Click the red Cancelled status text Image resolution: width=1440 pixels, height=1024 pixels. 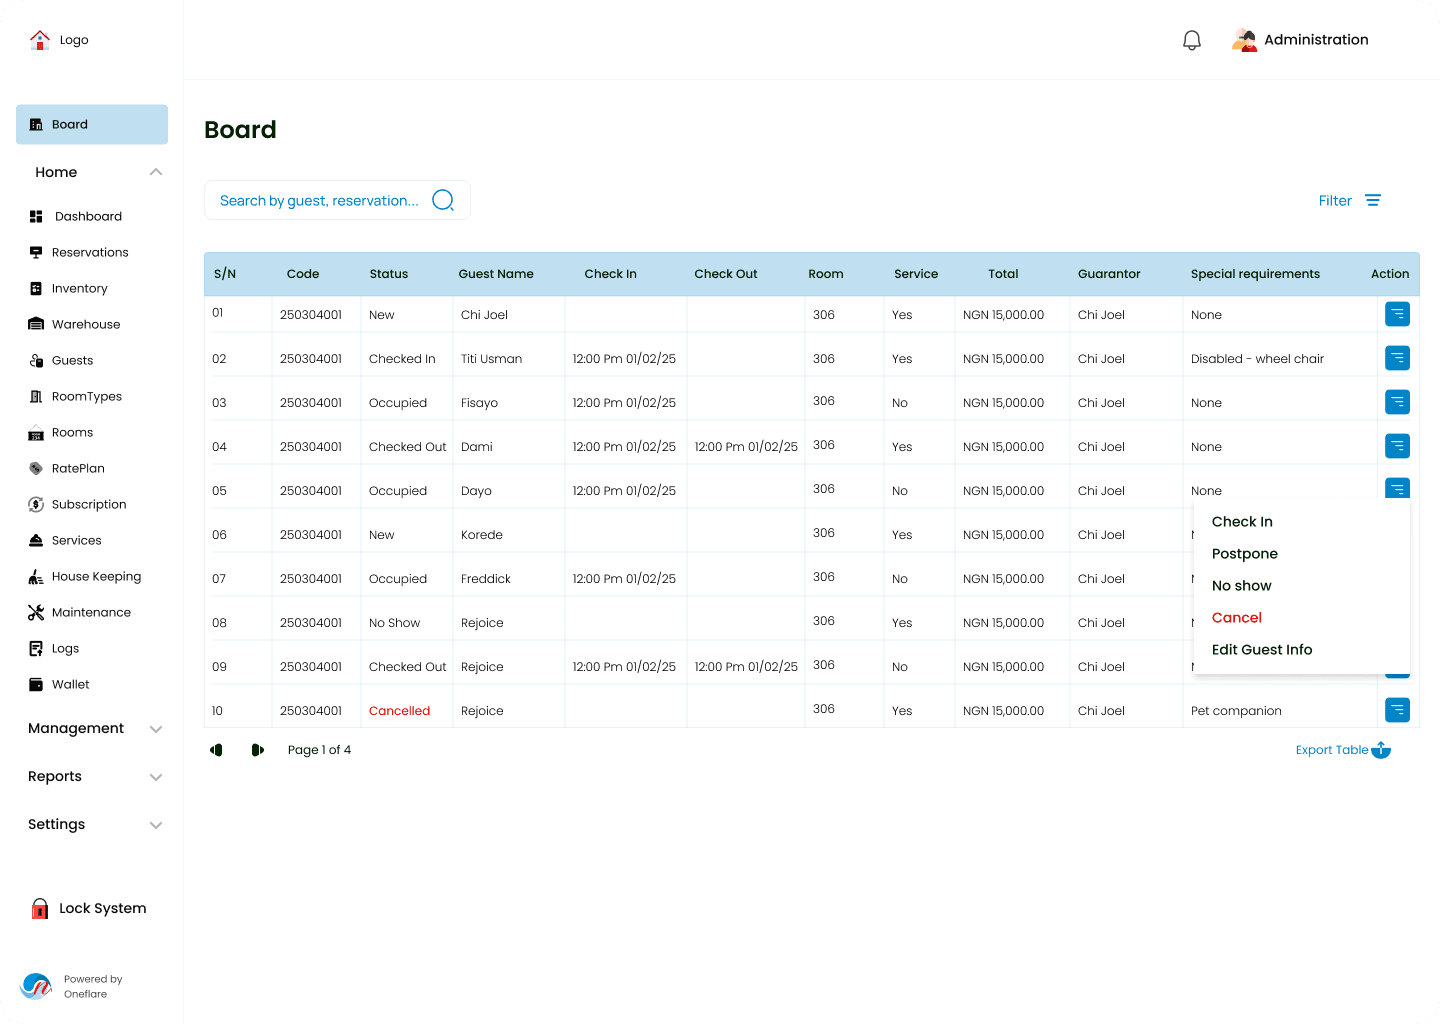tap(399, 711)
